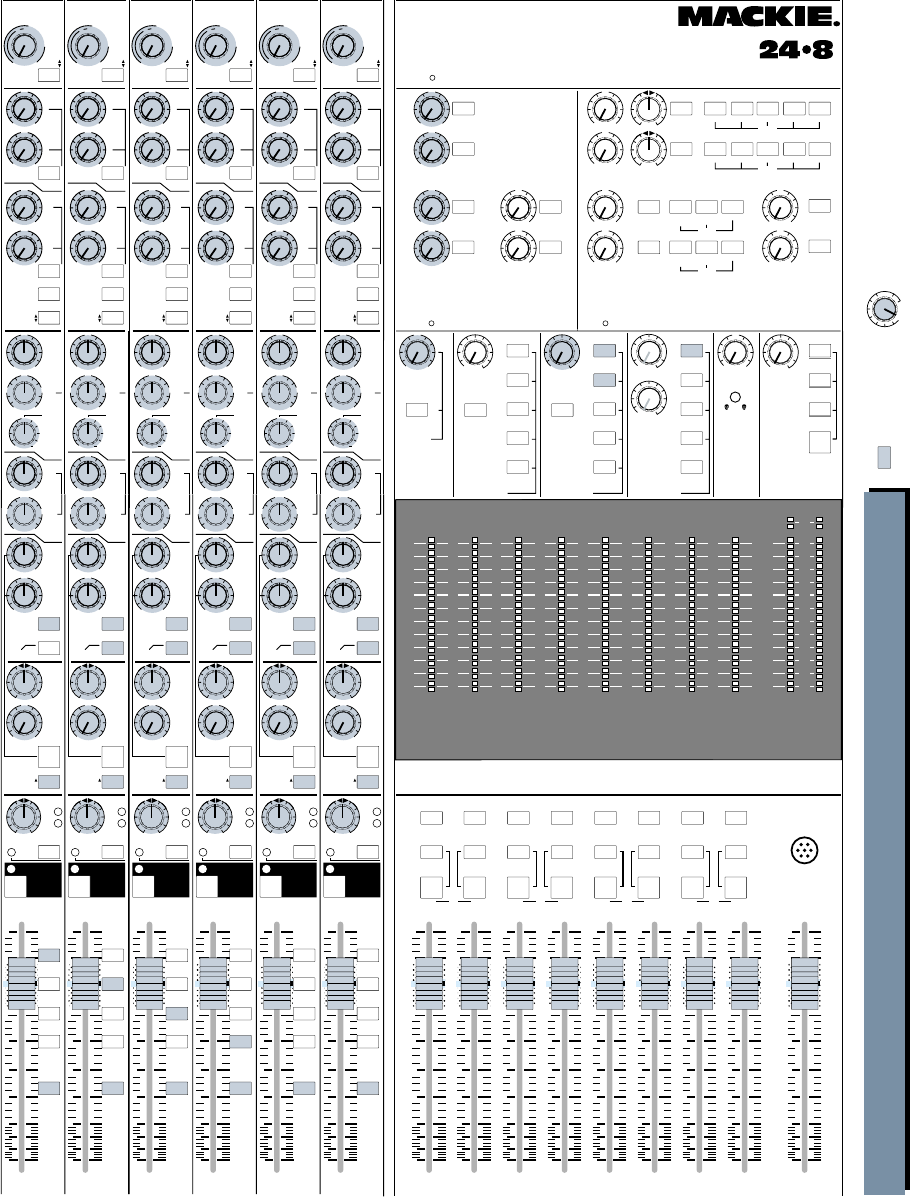Toggle bottom grey mix assign button on fifth channel
The width and height of the screenshot is (910, 1197).
(304, 1088)
